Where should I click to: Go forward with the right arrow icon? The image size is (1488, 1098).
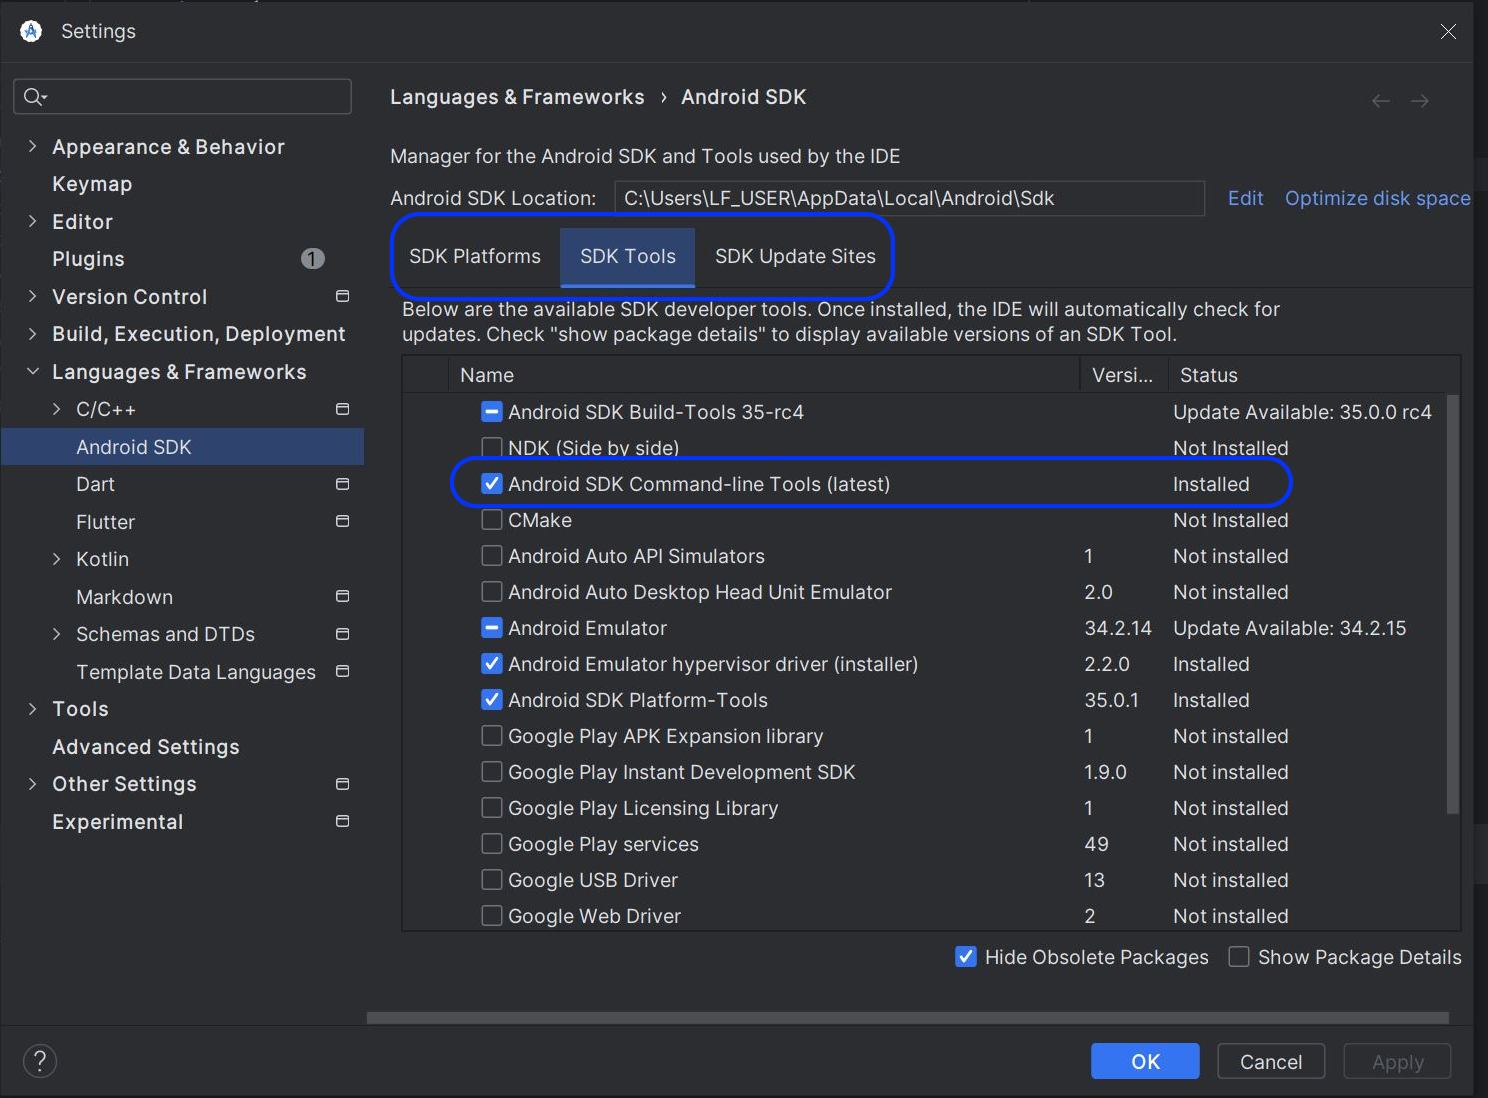tap(1419, 101)
